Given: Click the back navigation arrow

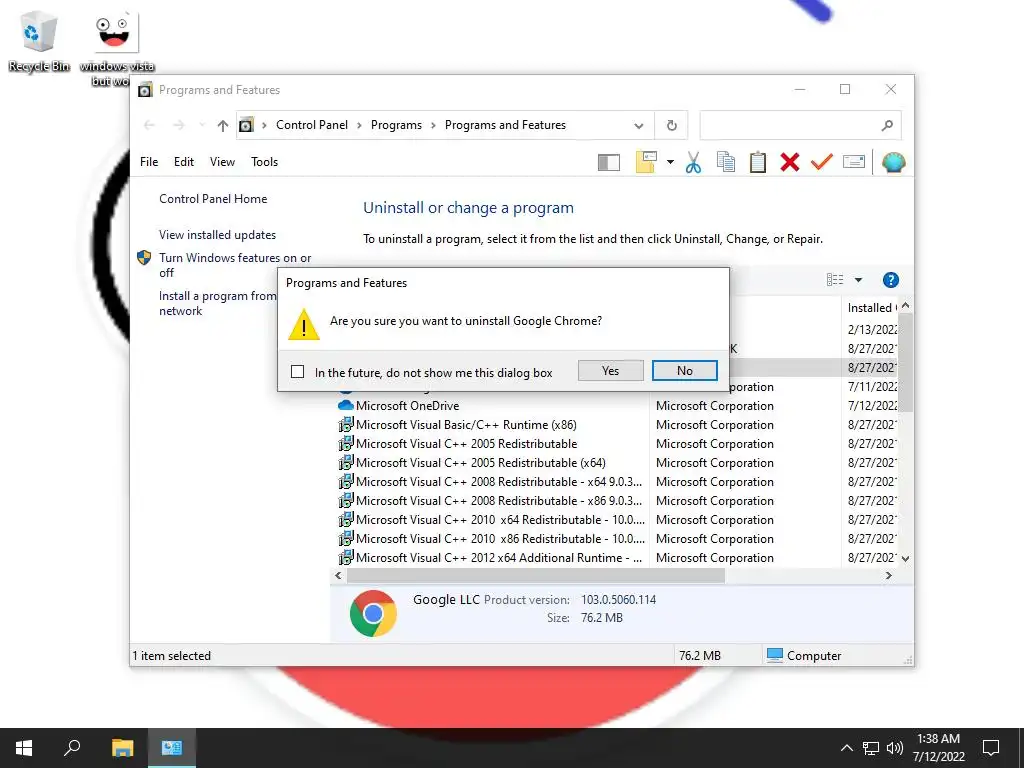Looking at the screenshot, I should (149, 125).
